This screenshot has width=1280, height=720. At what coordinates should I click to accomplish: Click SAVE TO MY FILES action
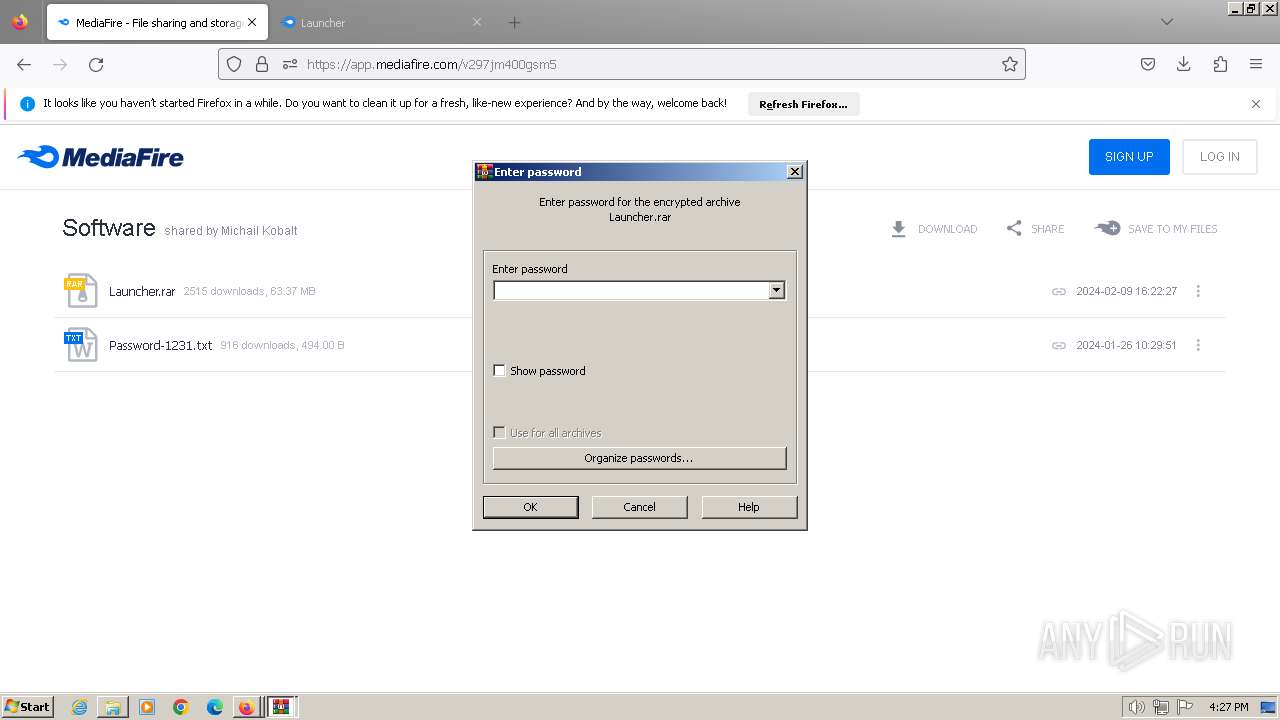click(1156, 229)
